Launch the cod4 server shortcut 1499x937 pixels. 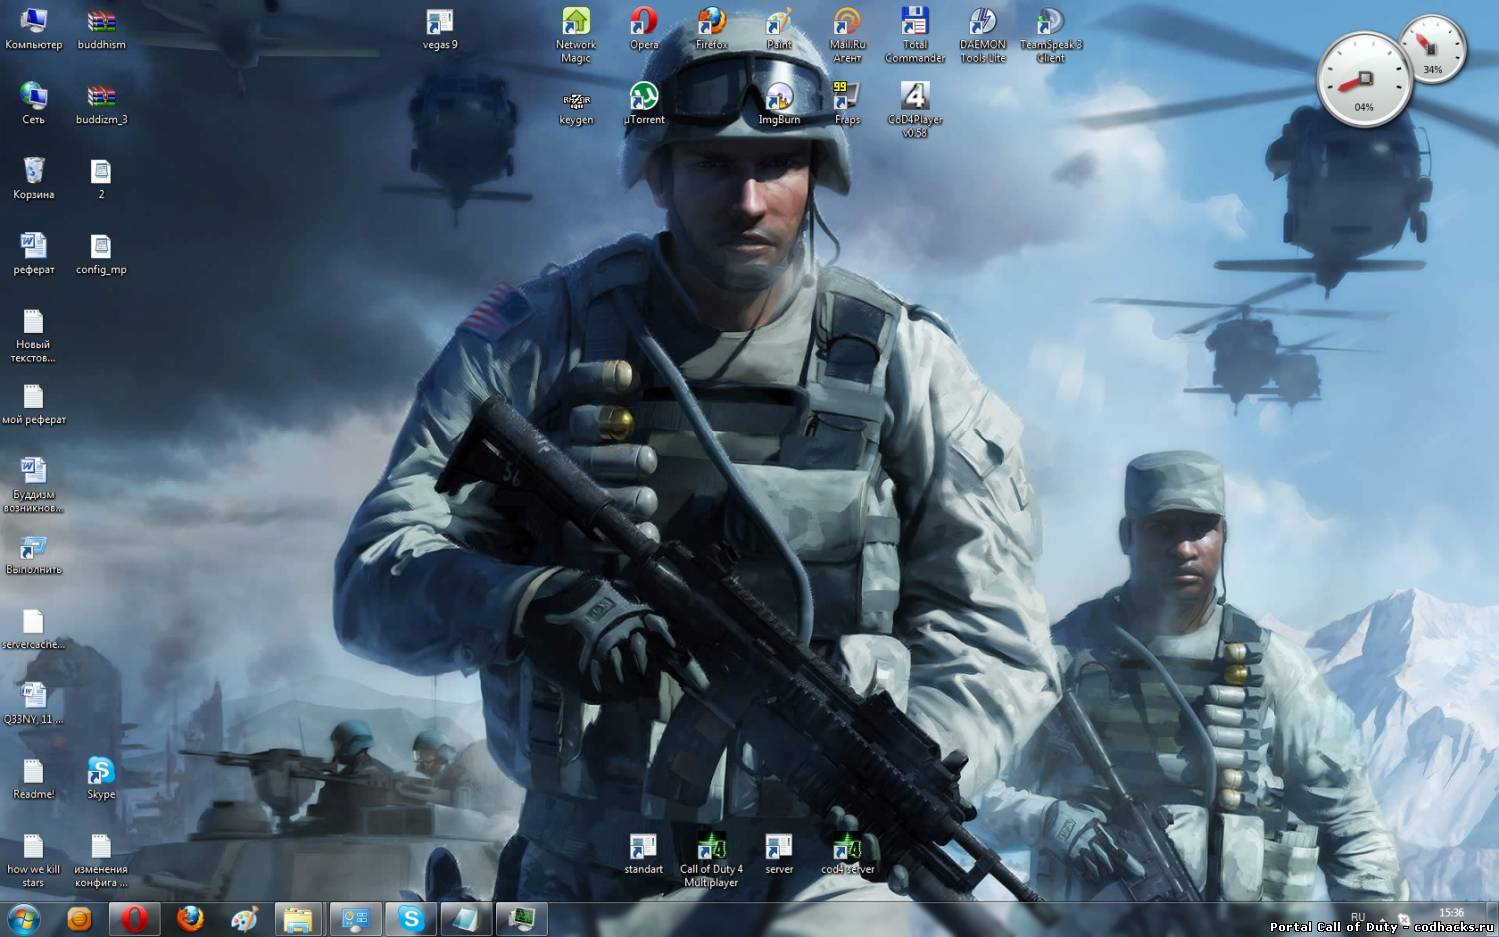tap(847, 853)
